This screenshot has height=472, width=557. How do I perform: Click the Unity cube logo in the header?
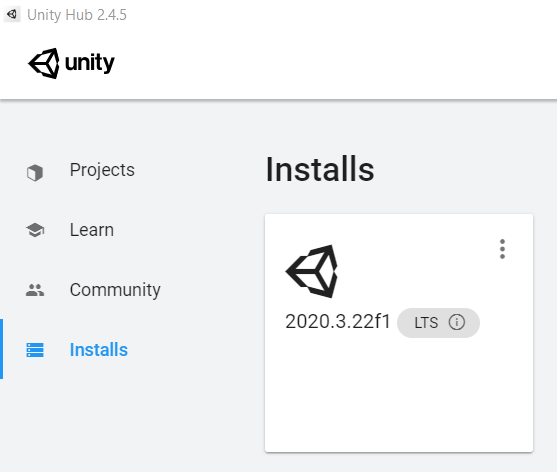click(x=44, y=63)
